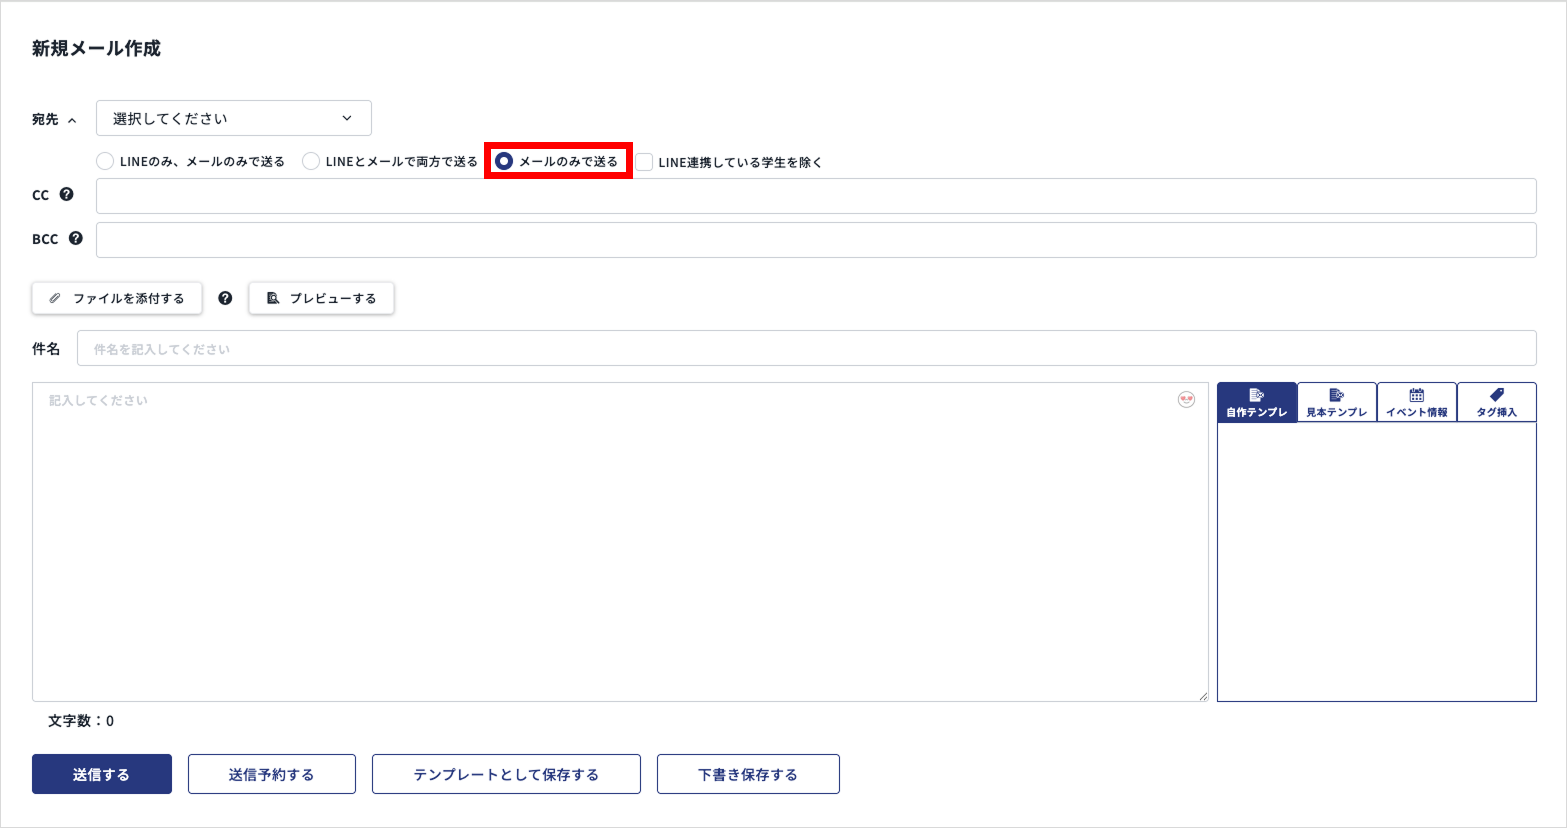Viewport: 1567px width, 828px height.
Task: Select メールのみで送る radio option
Action: (504, 161)
